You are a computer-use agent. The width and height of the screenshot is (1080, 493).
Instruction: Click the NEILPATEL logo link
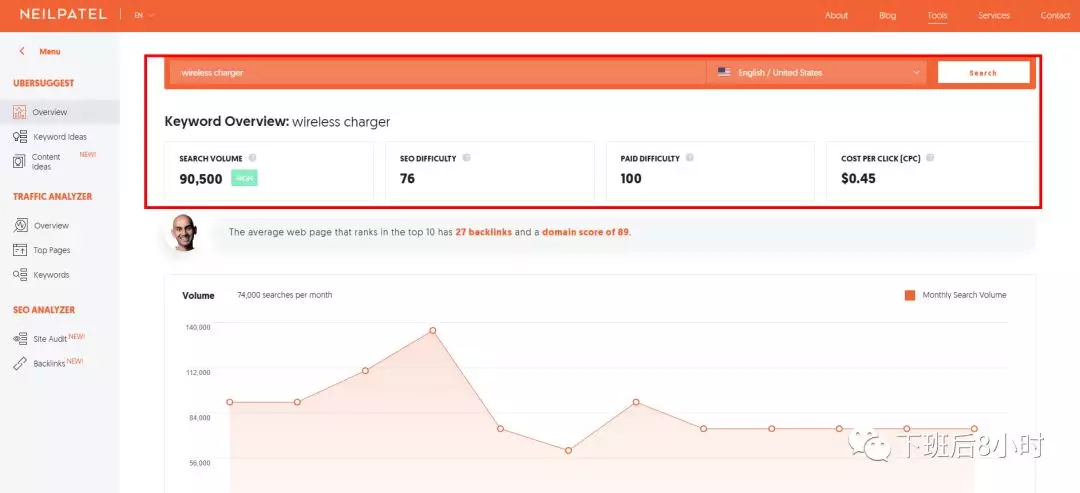pos(62,15)
